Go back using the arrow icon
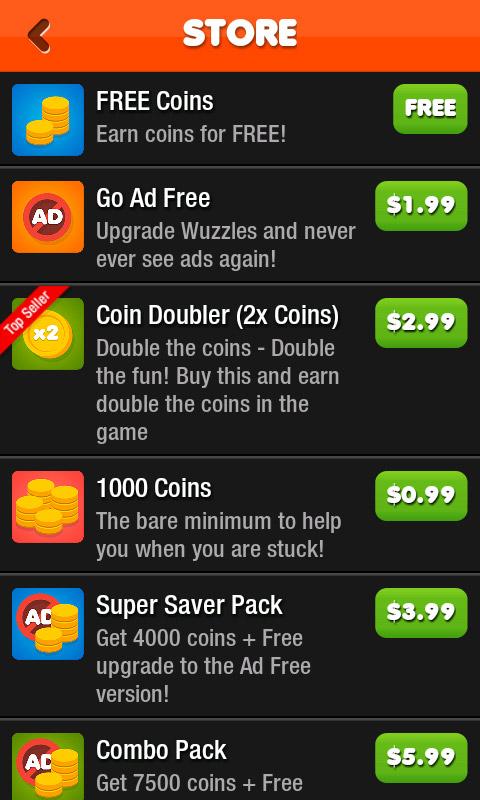 pos(39,35)
